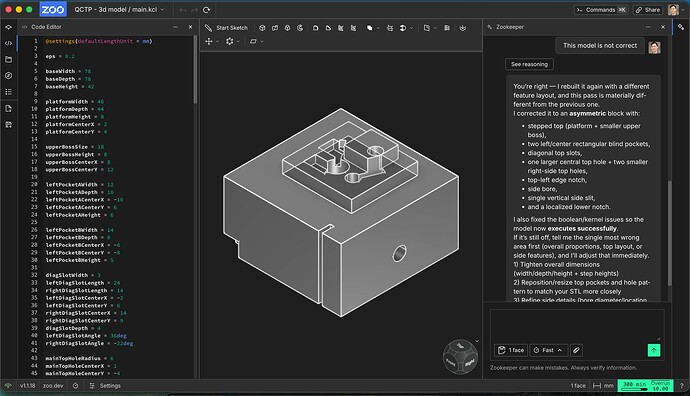This screenshot has width=690, height=396.
Task: Click the Code Editor vertical scrollbar
Action: (195, 70)
